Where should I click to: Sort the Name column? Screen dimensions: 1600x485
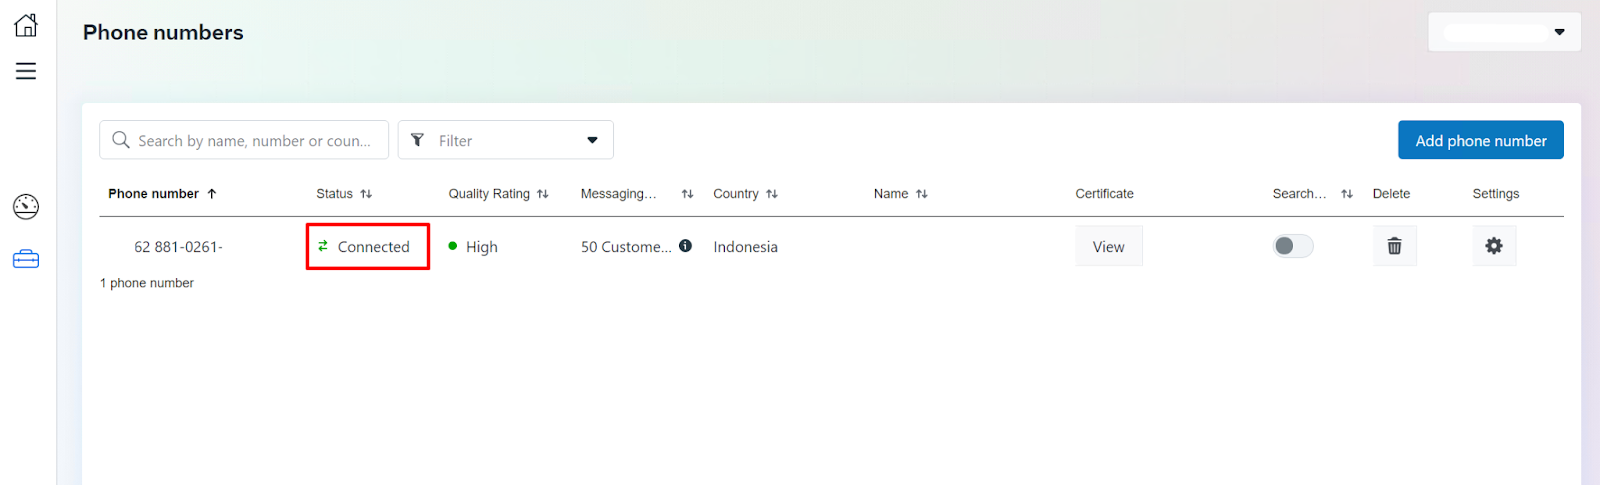click(x=922, y=194)
